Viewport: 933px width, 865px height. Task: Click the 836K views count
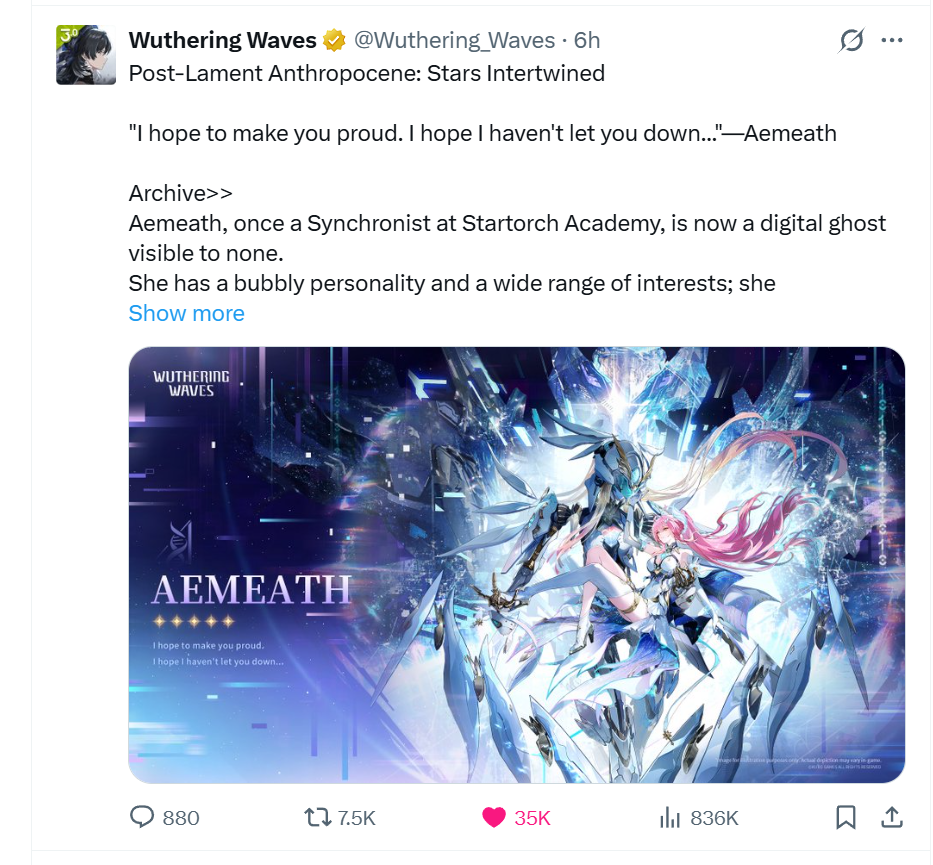[x=714, y=818]
